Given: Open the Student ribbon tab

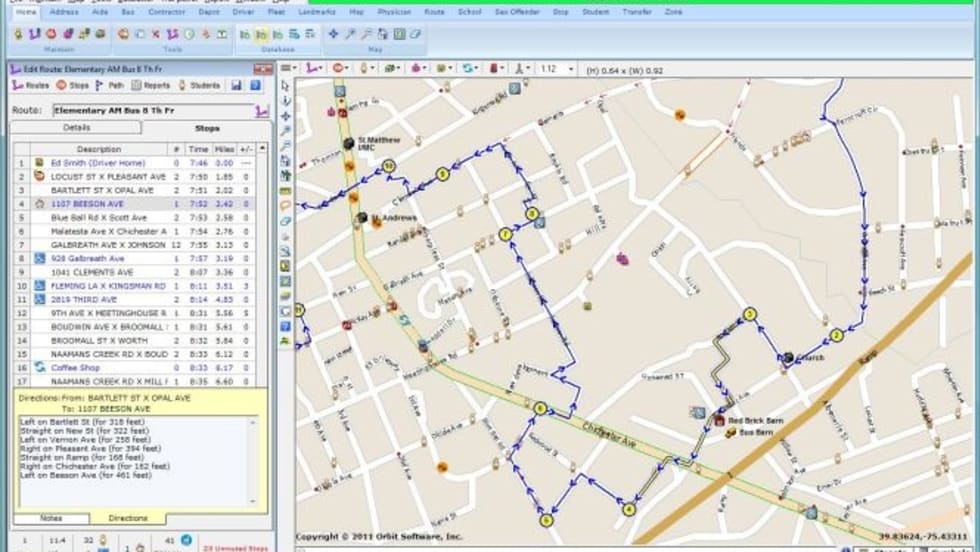Looking at the screenshot, I should point(595,12).
